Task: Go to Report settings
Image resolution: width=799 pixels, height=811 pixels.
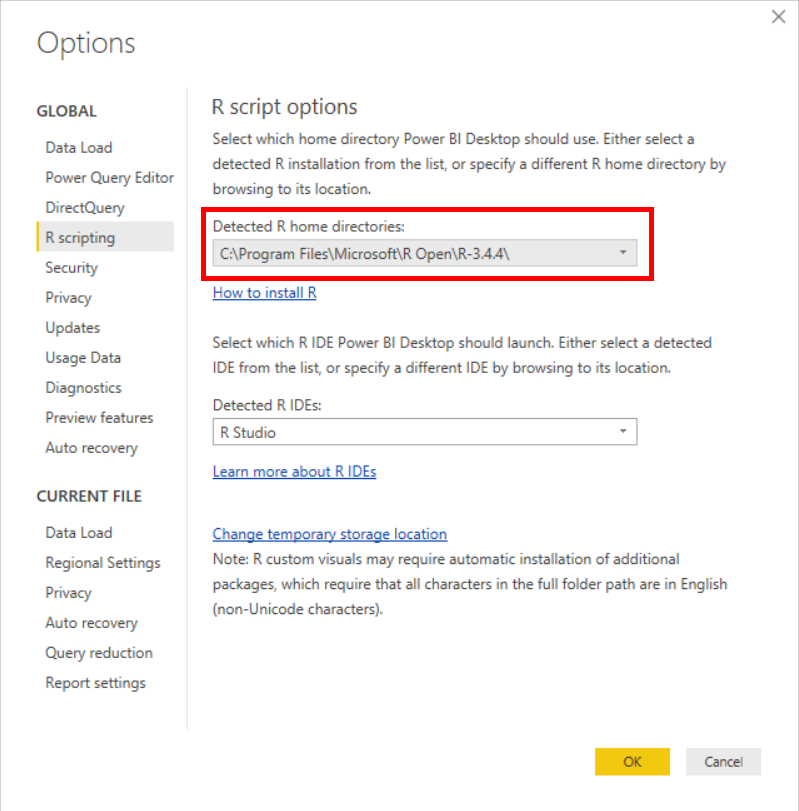Action: (95, 682)
